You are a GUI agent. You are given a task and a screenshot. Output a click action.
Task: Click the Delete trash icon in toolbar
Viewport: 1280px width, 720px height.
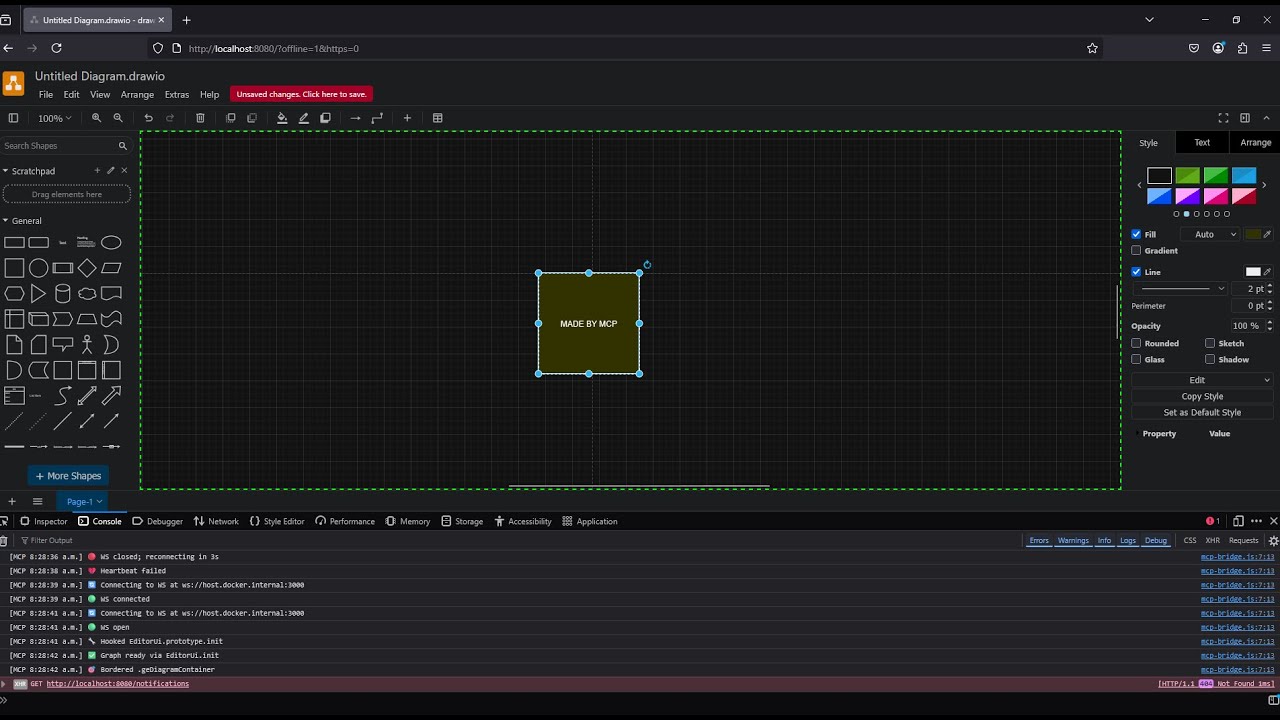pos(200,118)
